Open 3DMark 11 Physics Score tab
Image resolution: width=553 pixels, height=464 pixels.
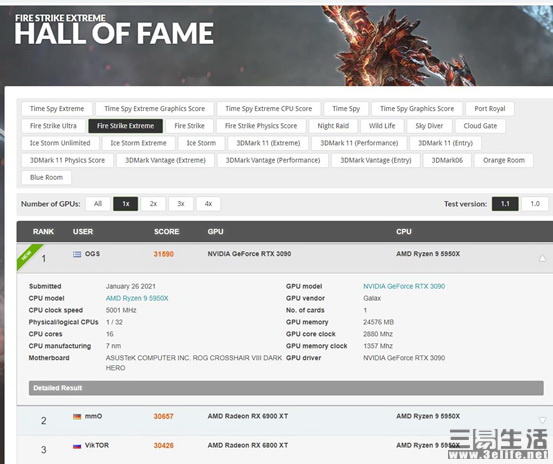pyautogui.click(x=67, y=160)
